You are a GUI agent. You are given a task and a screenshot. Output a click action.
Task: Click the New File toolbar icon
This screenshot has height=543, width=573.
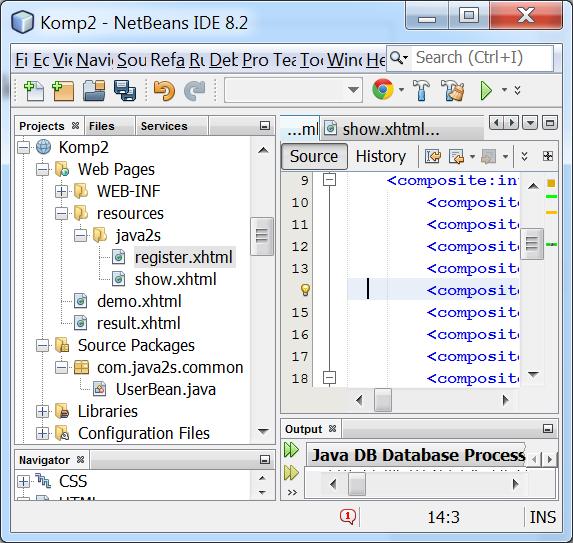pyautogui.click(x=34, y=91)
